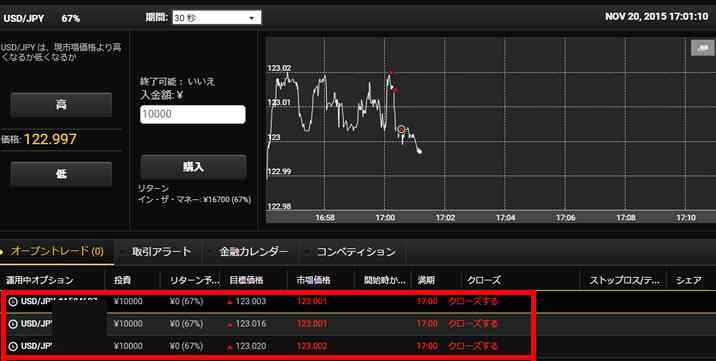716x361 pixels.
Task: Click the 67% payout figure beside USD/JPY in the header
Action: click(71, 19)
